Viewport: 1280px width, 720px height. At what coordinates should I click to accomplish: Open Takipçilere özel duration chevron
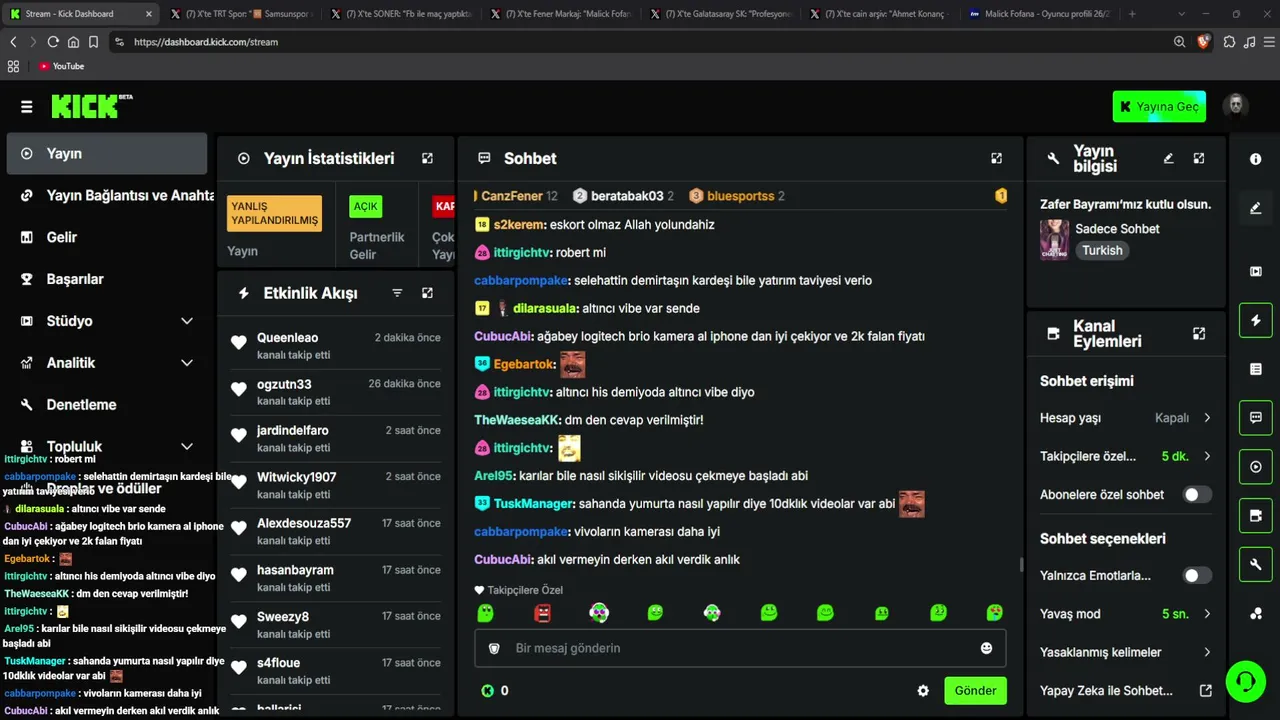pos(1207,456)
